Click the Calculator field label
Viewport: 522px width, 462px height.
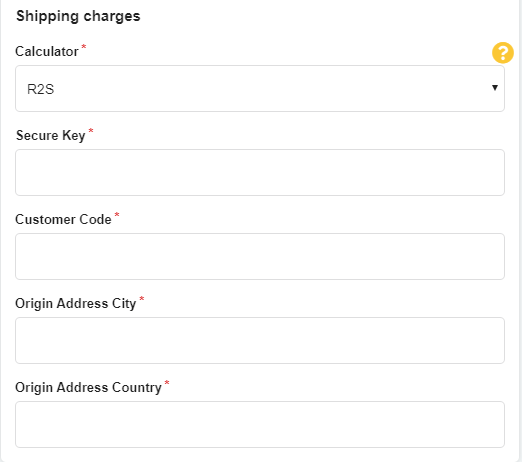[47, 52]
